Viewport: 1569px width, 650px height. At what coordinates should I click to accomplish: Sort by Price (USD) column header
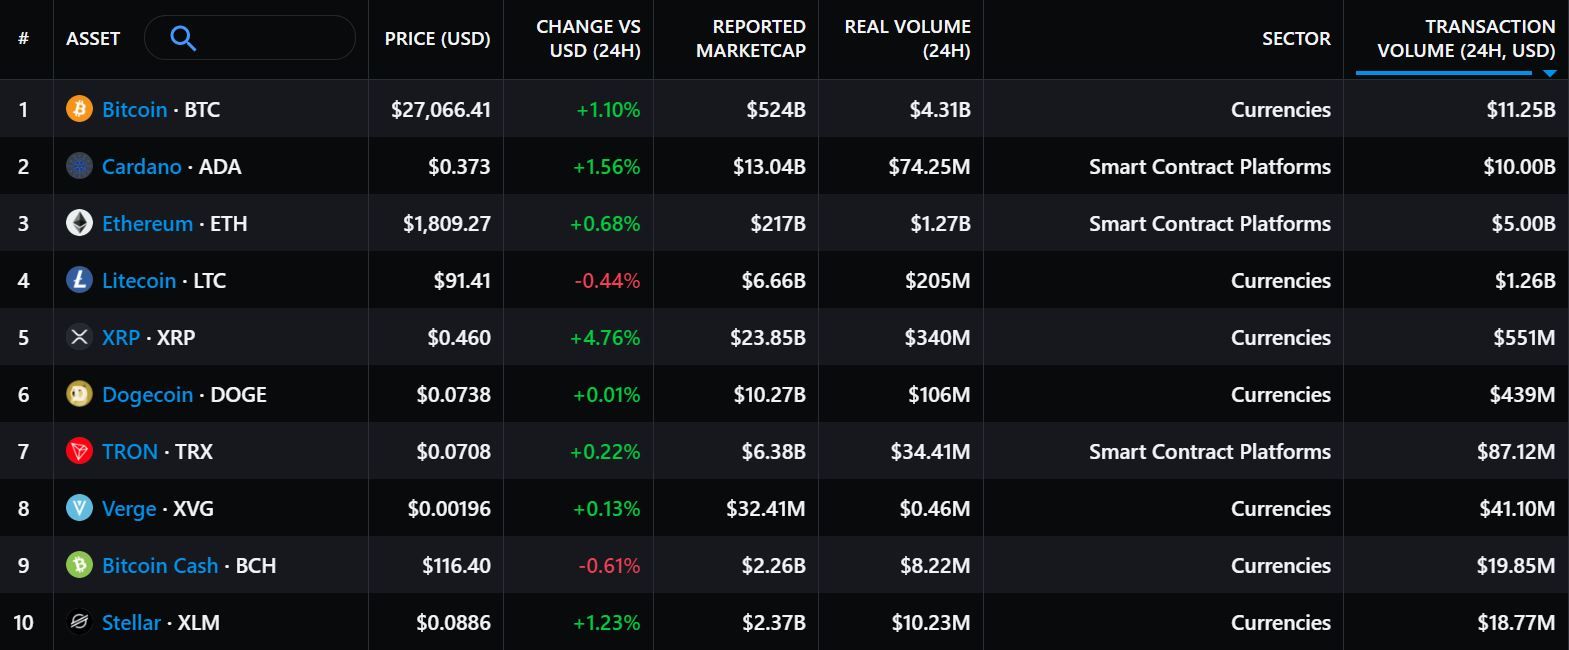point(437,39)
